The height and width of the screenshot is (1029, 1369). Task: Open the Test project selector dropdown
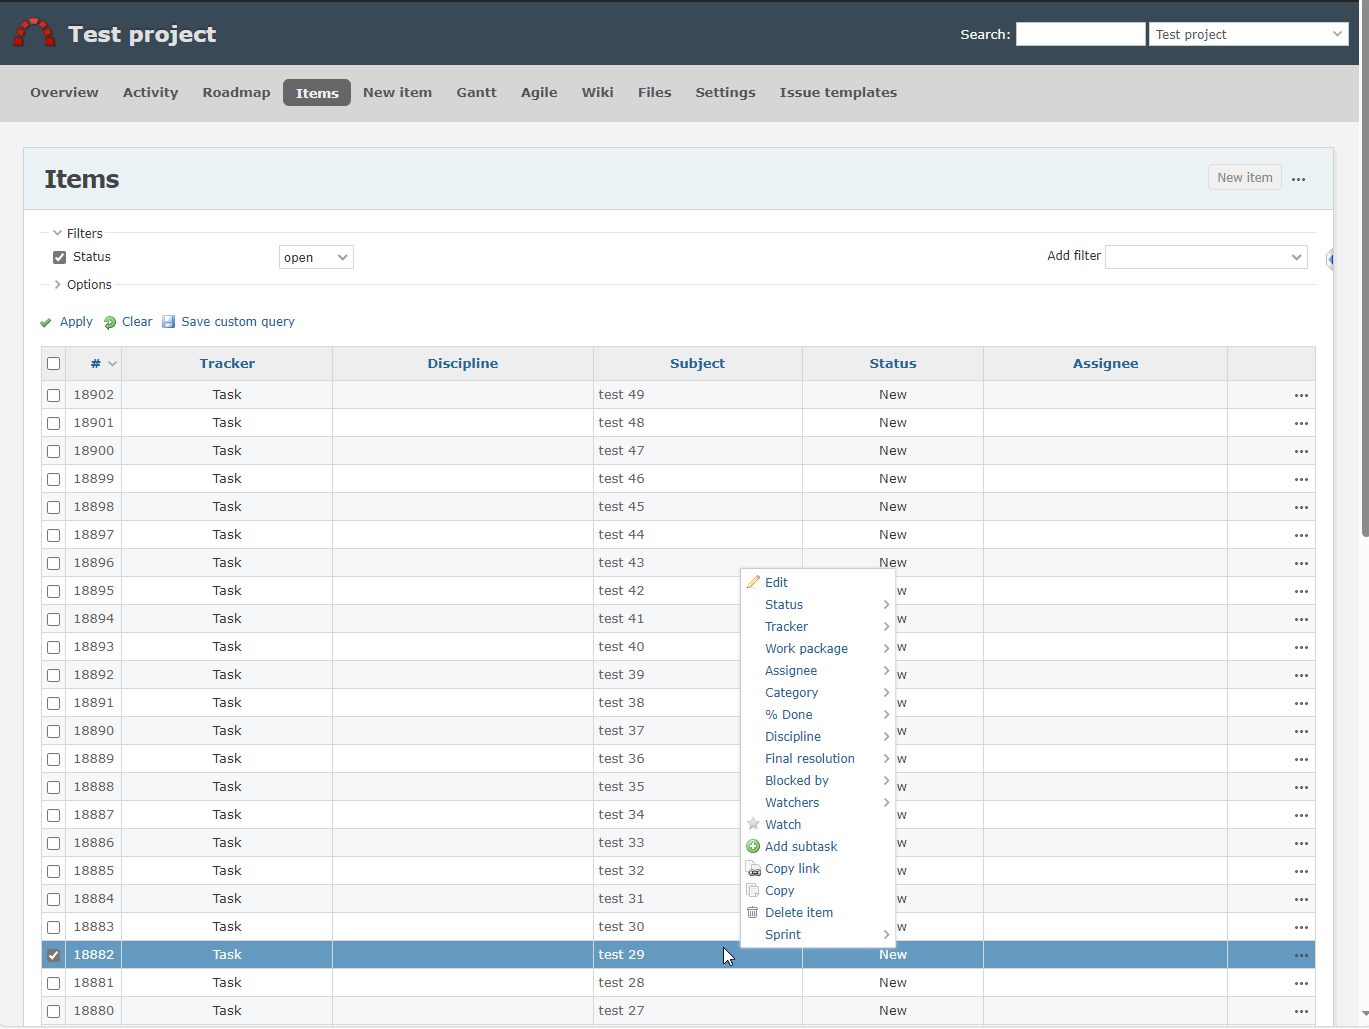click(1248, 34)
